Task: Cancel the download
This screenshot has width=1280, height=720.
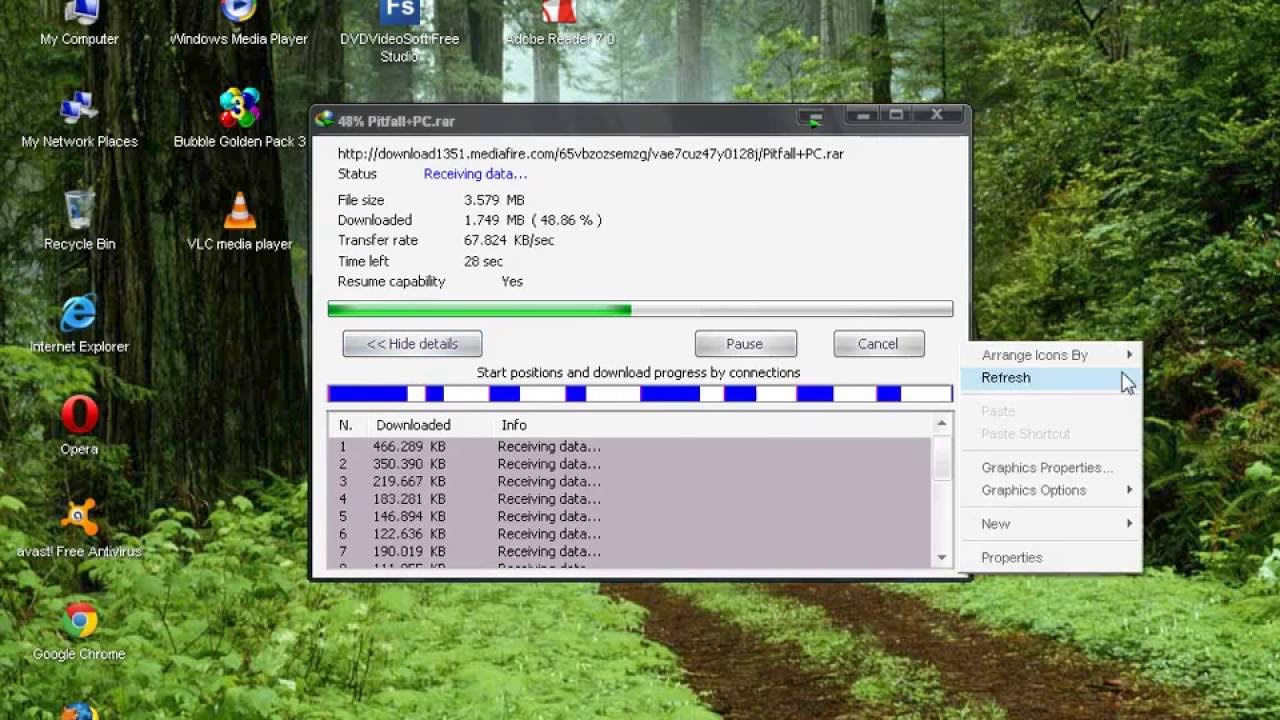Action: tap(878, 344)
